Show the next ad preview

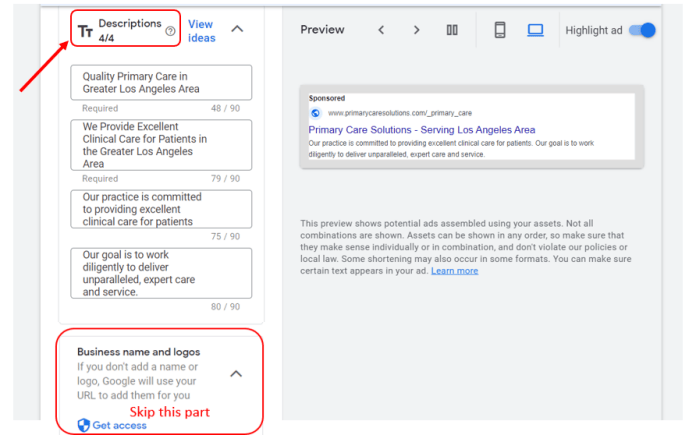point(416,30)
